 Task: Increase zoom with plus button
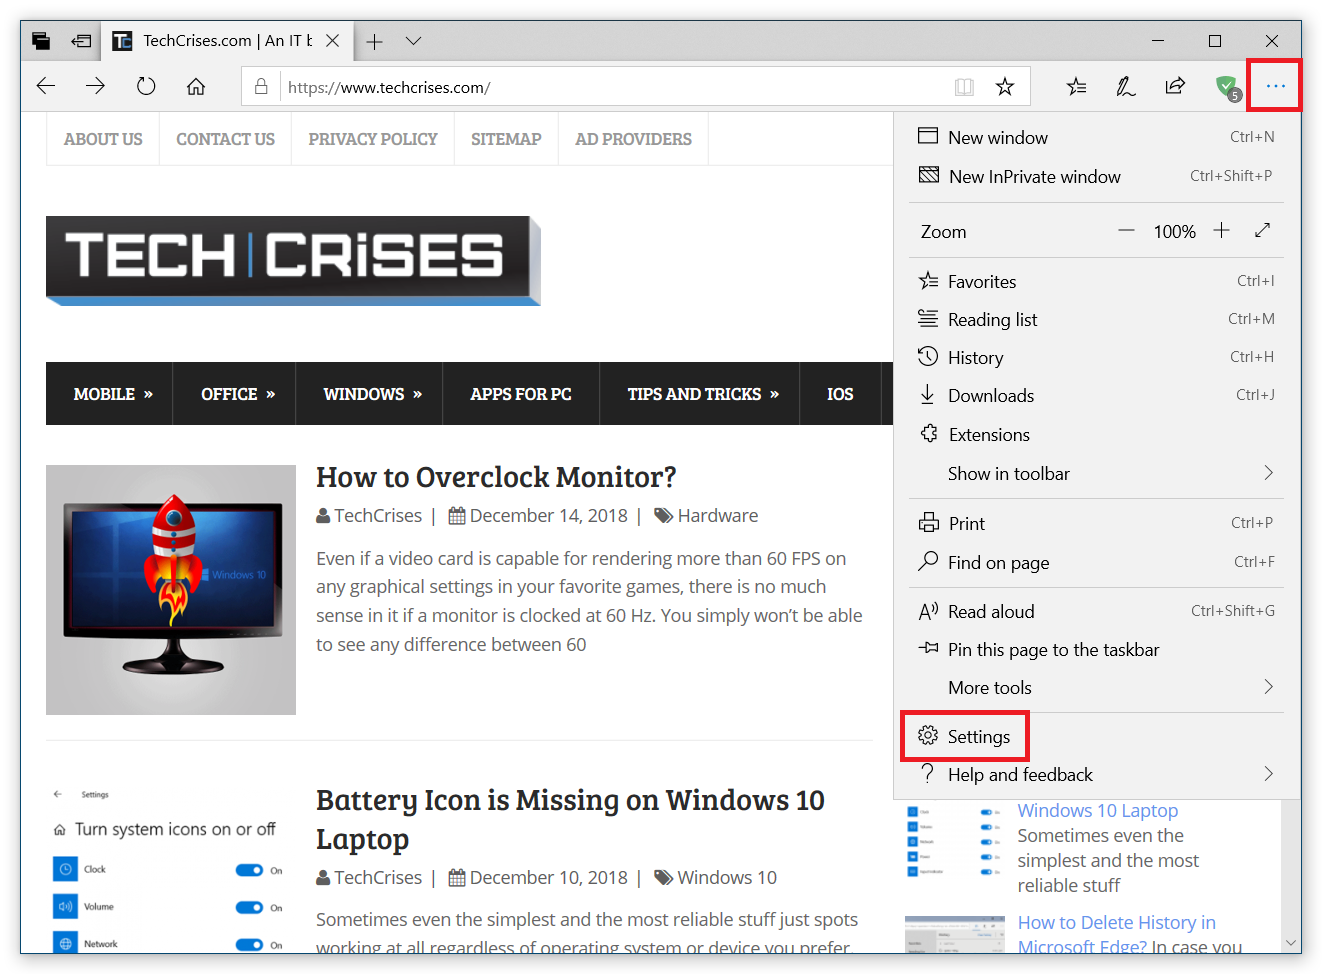tap(1222, 231)
